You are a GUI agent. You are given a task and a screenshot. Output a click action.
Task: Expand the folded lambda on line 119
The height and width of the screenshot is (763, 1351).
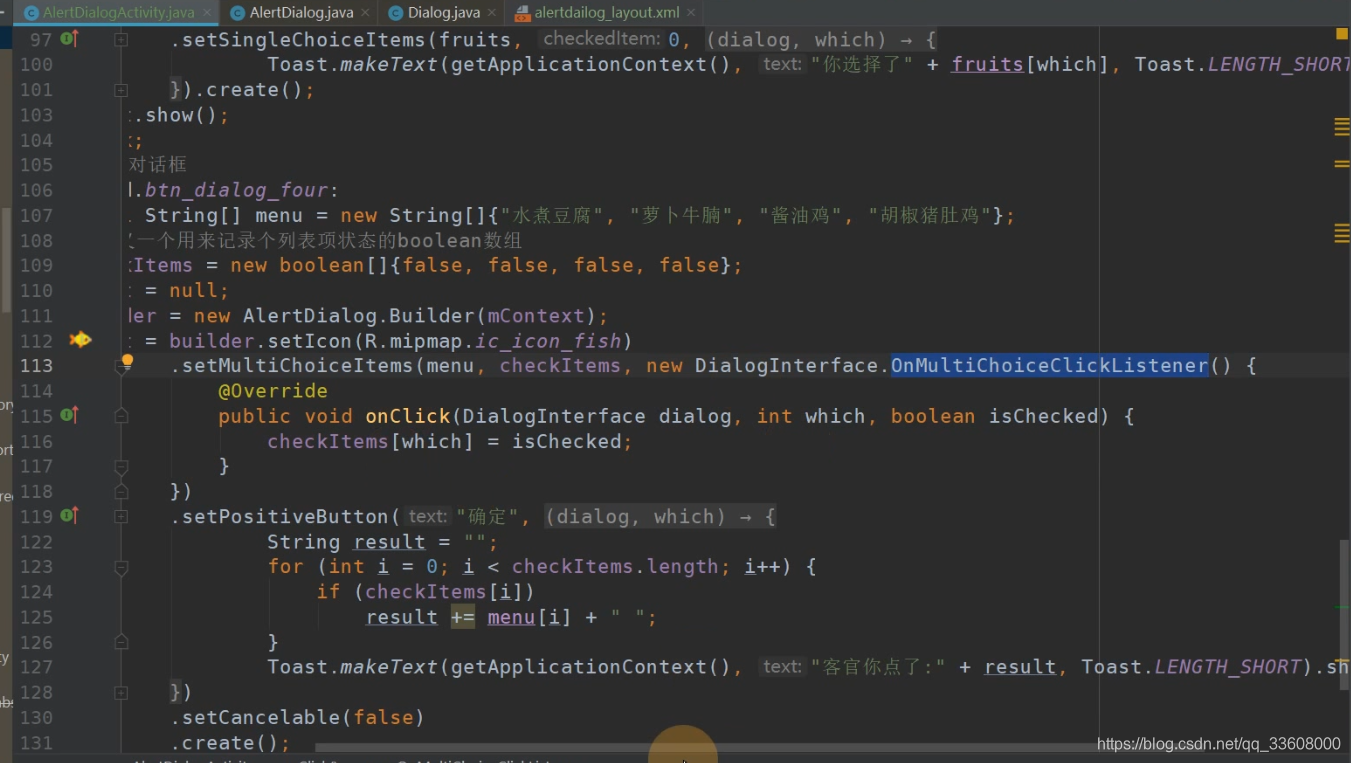coord(121,517)
